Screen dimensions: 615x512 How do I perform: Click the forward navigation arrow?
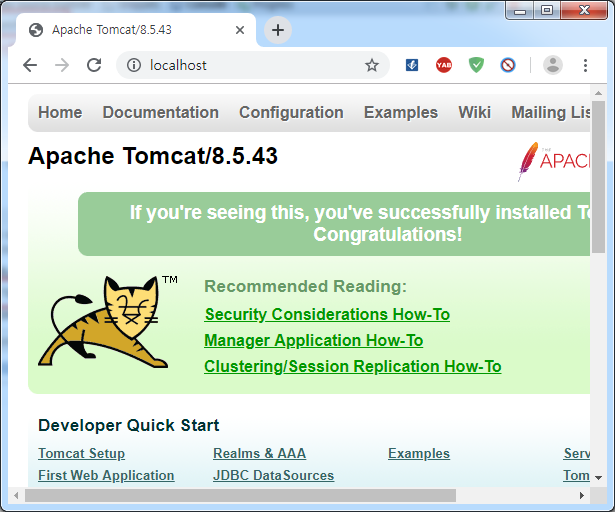[62, 65]
